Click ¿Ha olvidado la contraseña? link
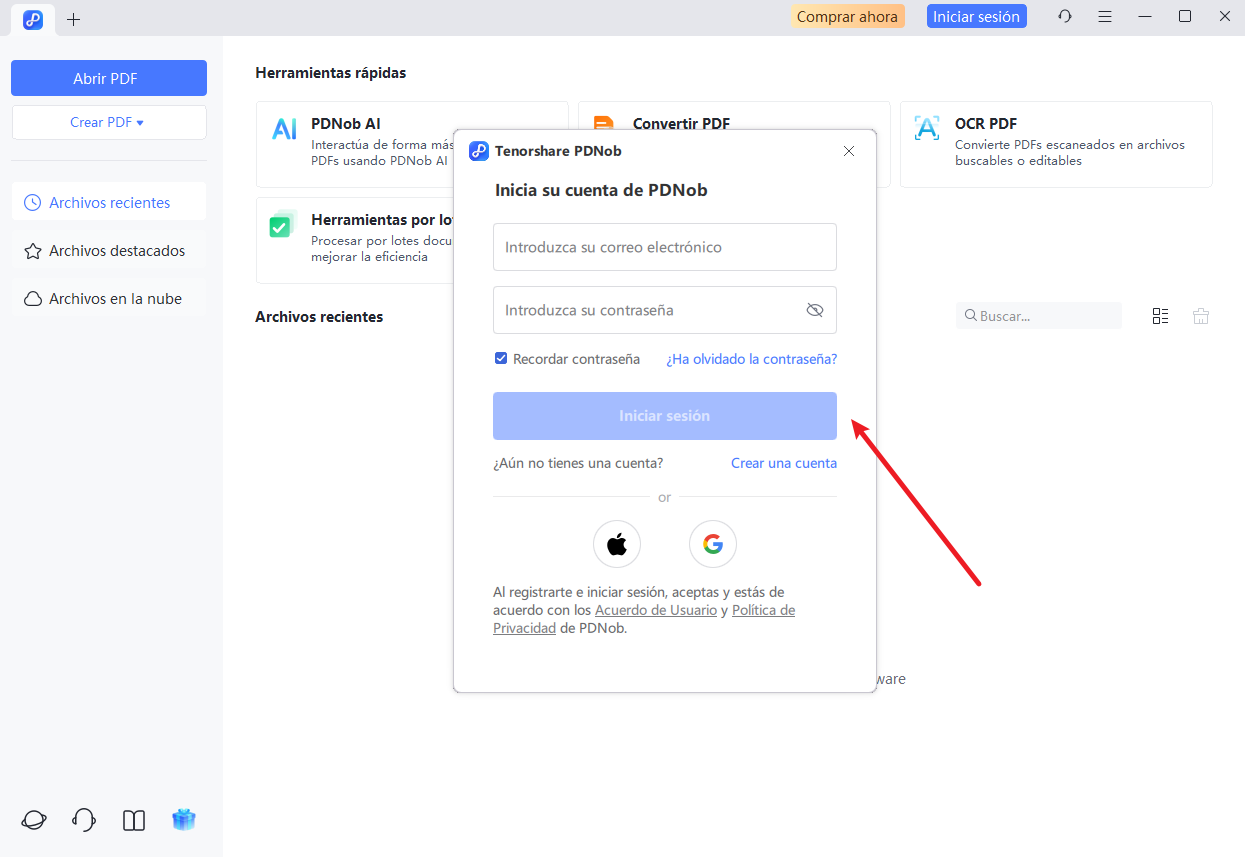The height and width of the screenshot is (857, 1245). [x=752, y=359]
